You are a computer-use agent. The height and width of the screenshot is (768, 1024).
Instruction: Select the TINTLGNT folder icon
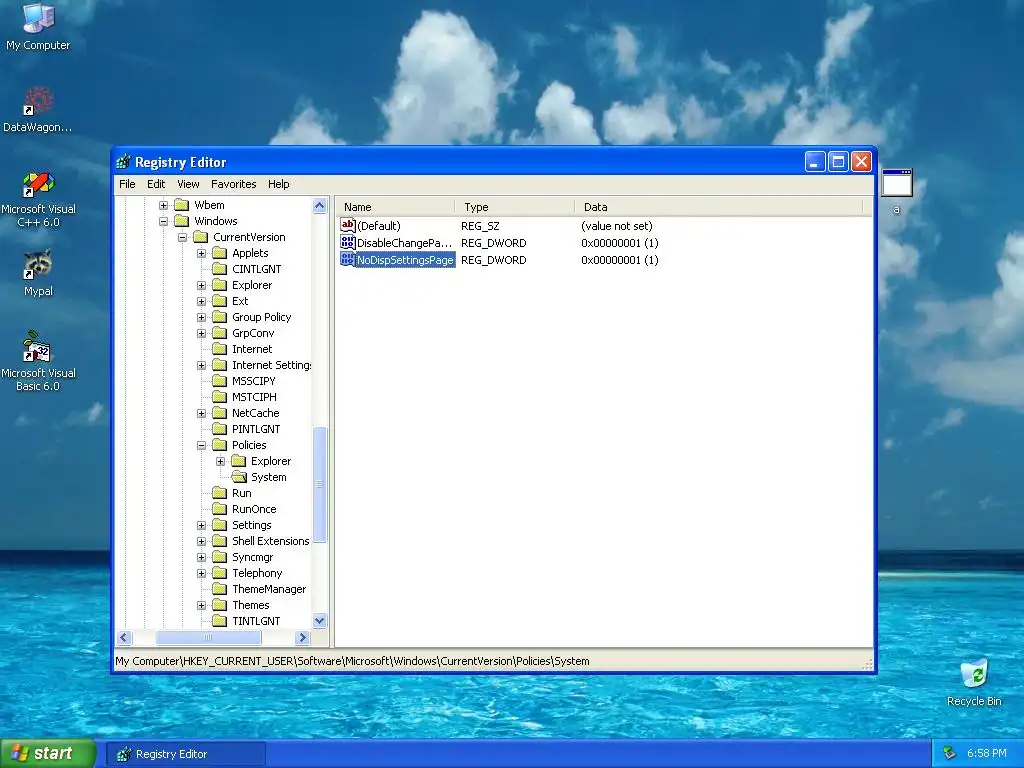pyautogui.click(x=219, y=621)
